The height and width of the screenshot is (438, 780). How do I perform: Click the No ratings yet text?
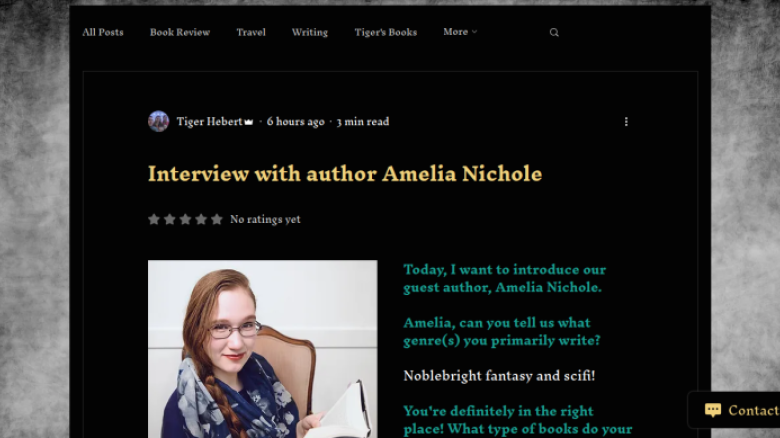(x=265, y=219)
